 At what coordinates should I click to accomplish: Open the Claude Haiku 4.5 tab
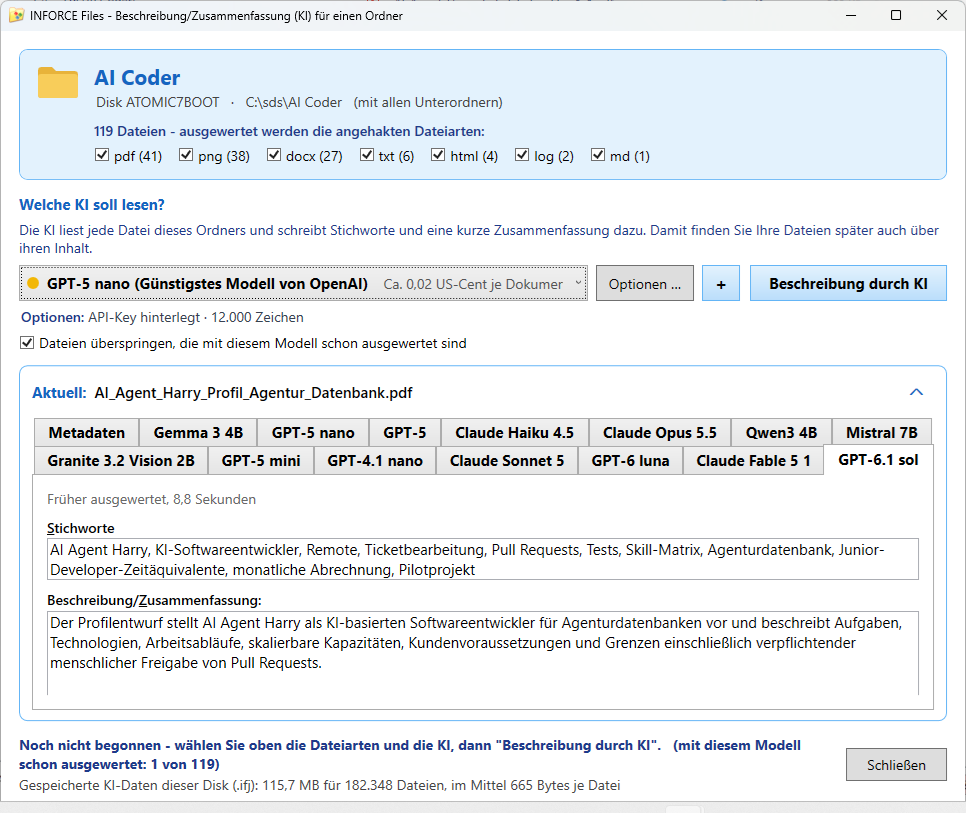coord(514,432)
